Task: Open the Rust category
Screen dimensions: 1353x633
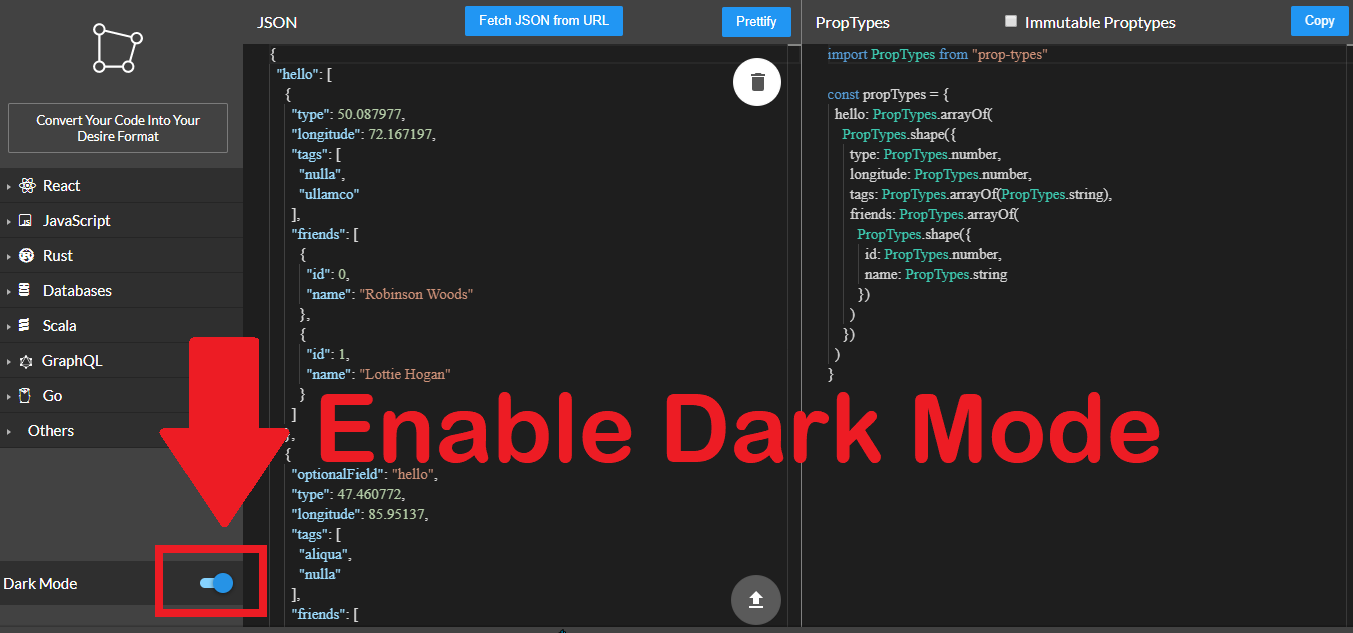Action: 58,256
